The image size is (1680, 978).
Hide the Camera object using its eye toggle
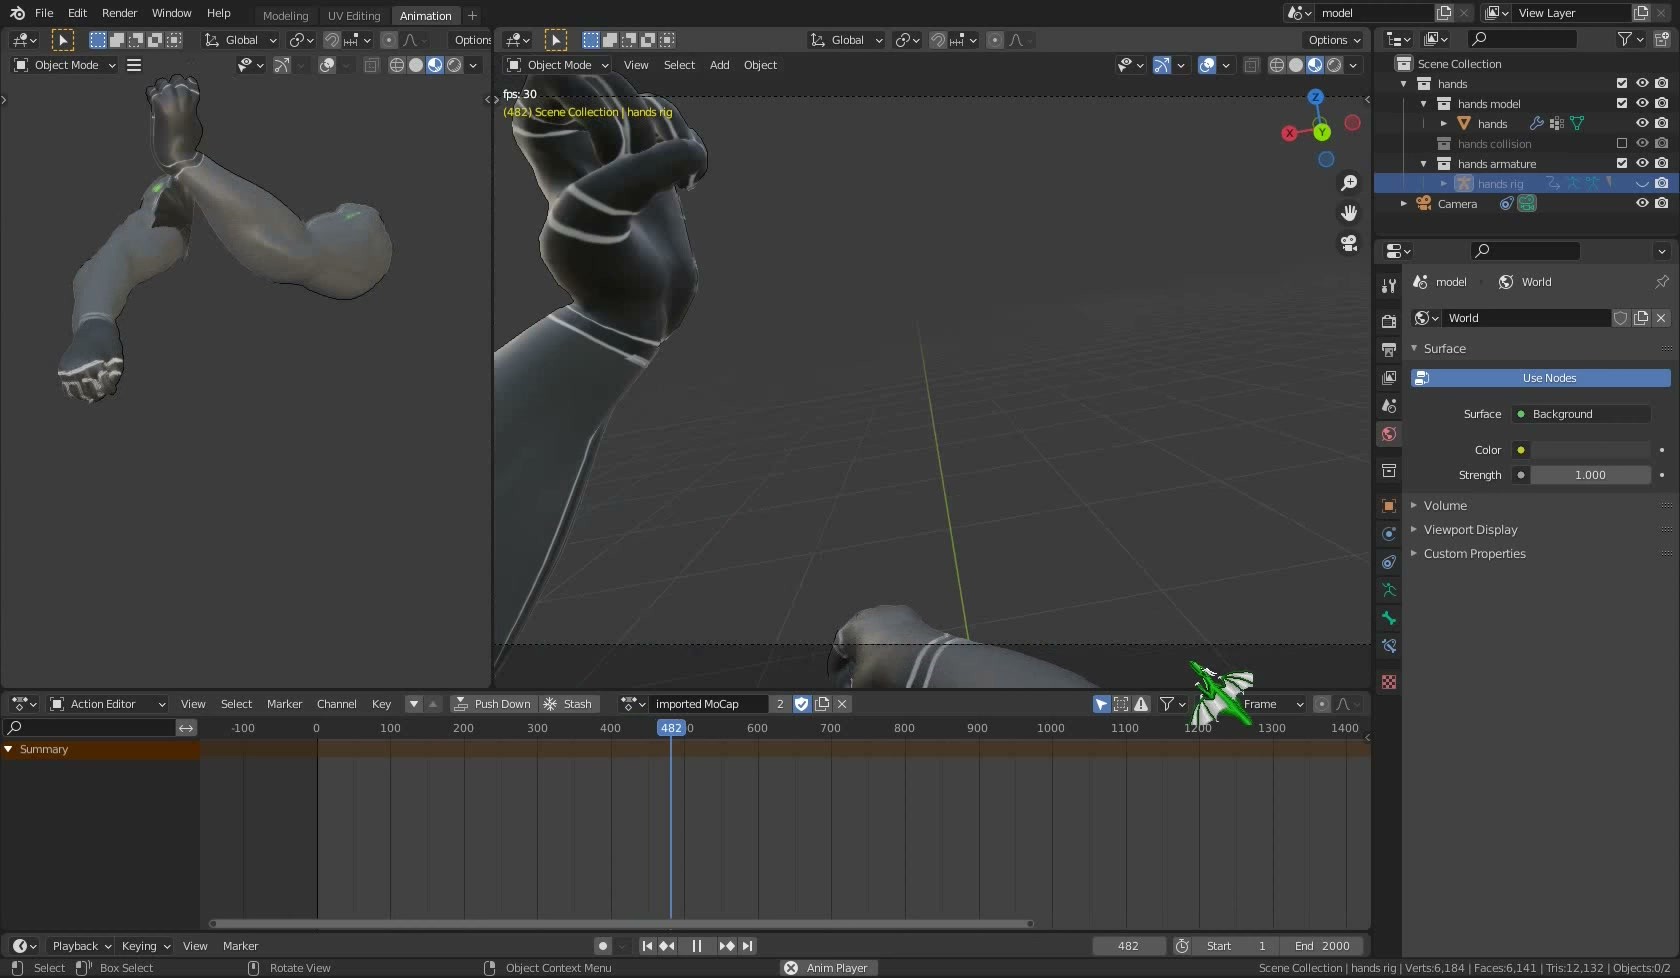pyautogui.click(x=1641, y=203)
